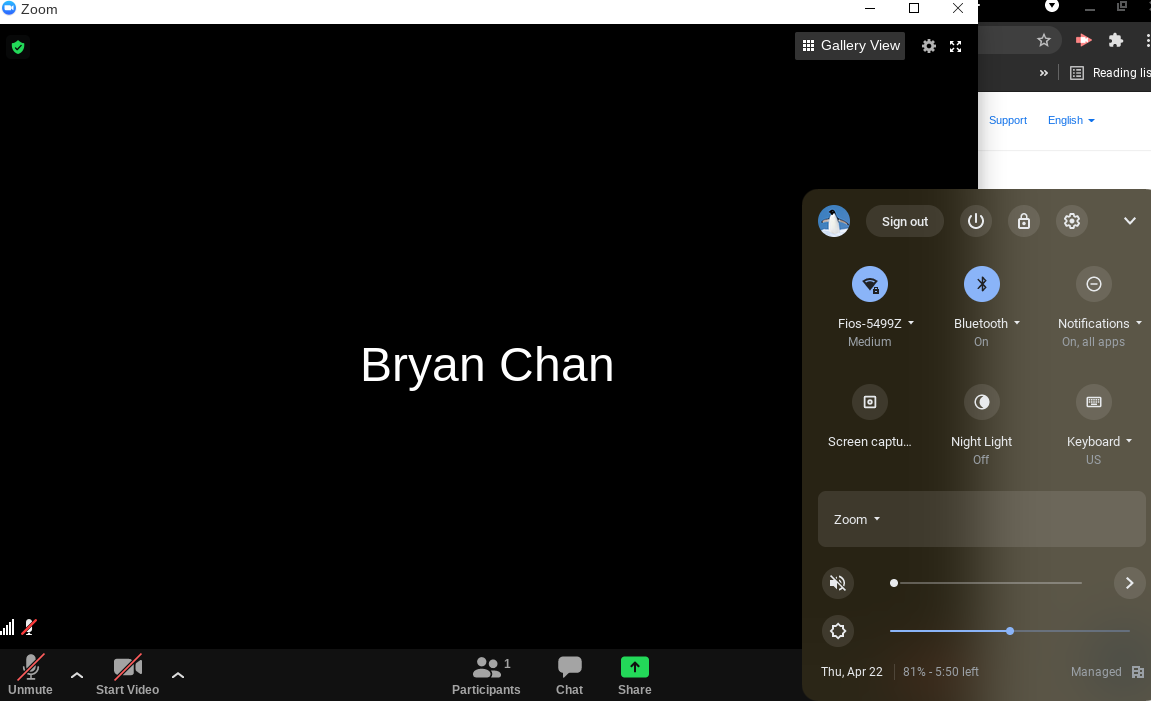
Task: Click the Keyboard input method icon
Action: pos(1094,402)
